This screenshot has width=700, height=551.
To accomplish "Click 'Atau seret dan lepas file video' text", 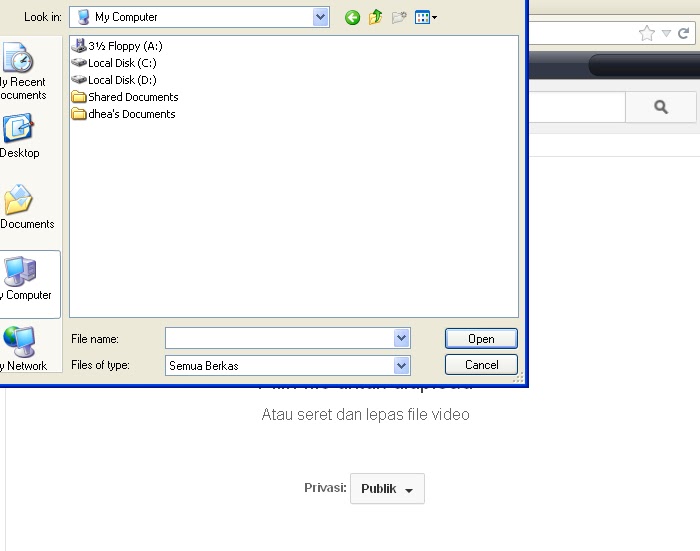I will click(x=365, y=414).
